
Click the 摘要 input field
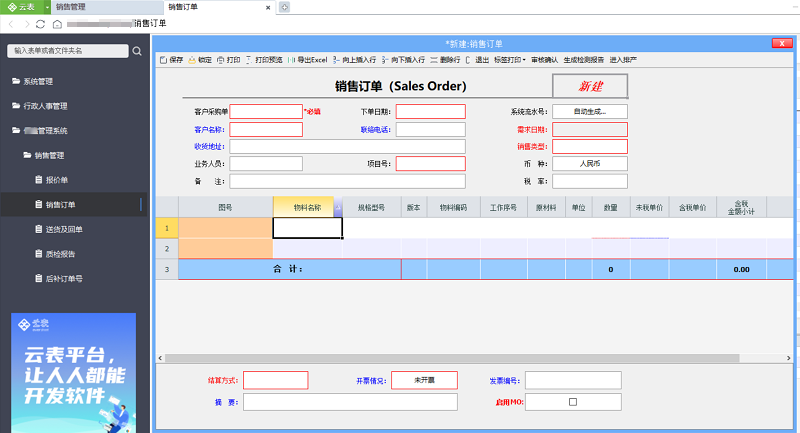tap(350, 402)
